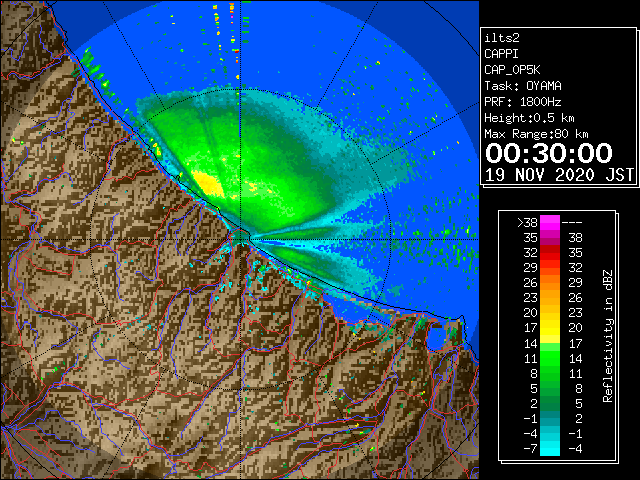The image size is (640, 480).
Task: Select the 'Height:0.5 km' value
Action: coord(529,118)
